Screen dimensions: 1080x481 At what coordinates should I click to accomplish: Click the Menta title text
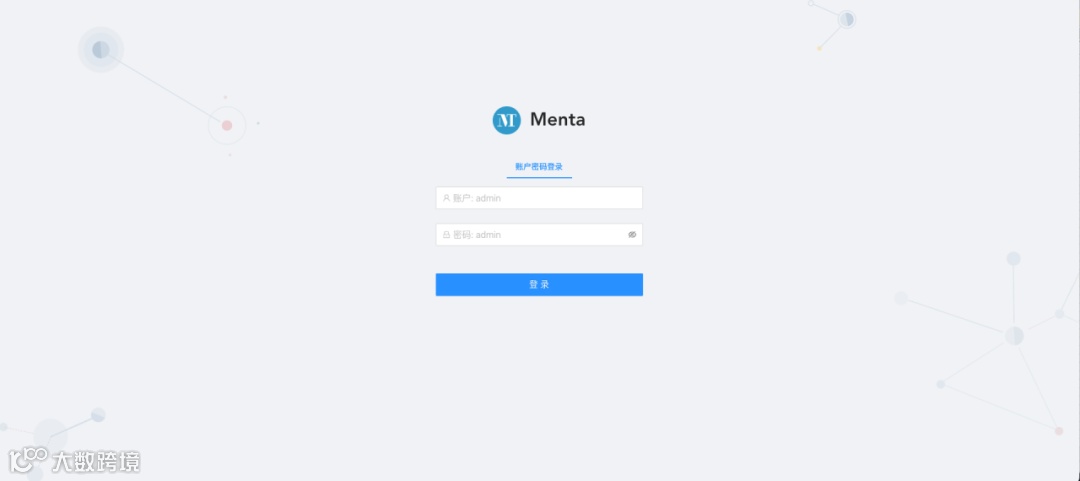tap(557, 120)
